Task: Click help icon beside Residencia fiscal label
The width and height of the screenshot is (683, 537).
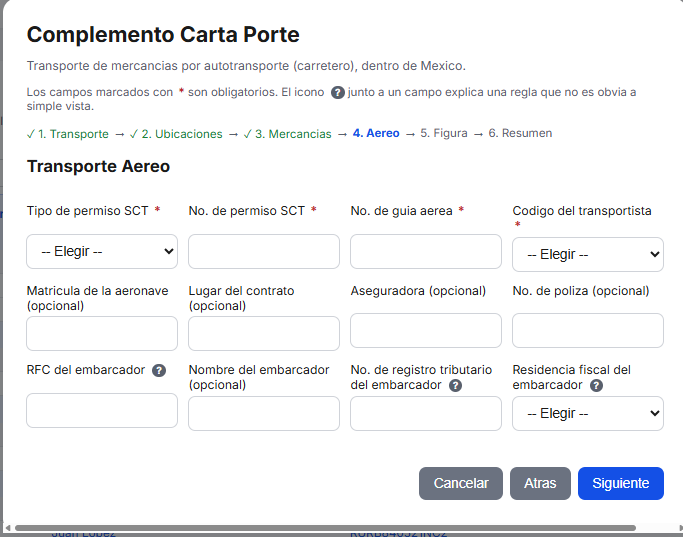Action: coord(596,385)
